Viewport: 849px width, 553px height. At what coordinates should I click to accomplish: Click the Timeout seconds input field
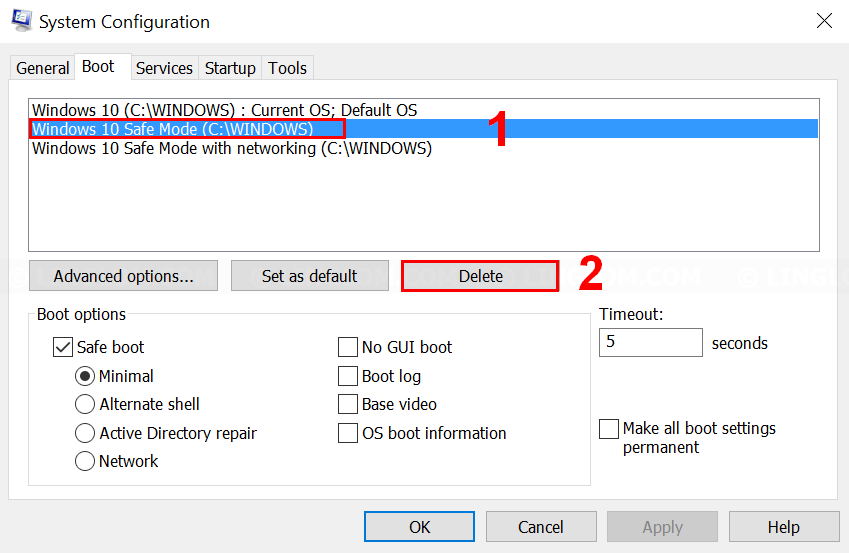coord(651,342)
